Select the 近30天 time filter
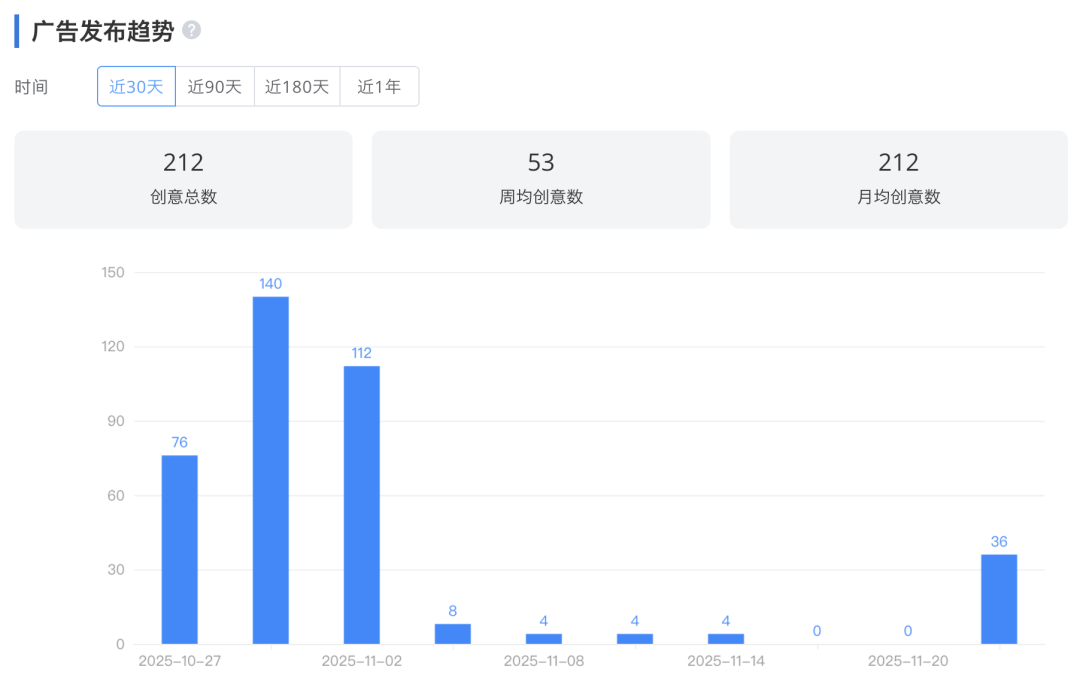The image size is (1080, 678). point(136,86)
